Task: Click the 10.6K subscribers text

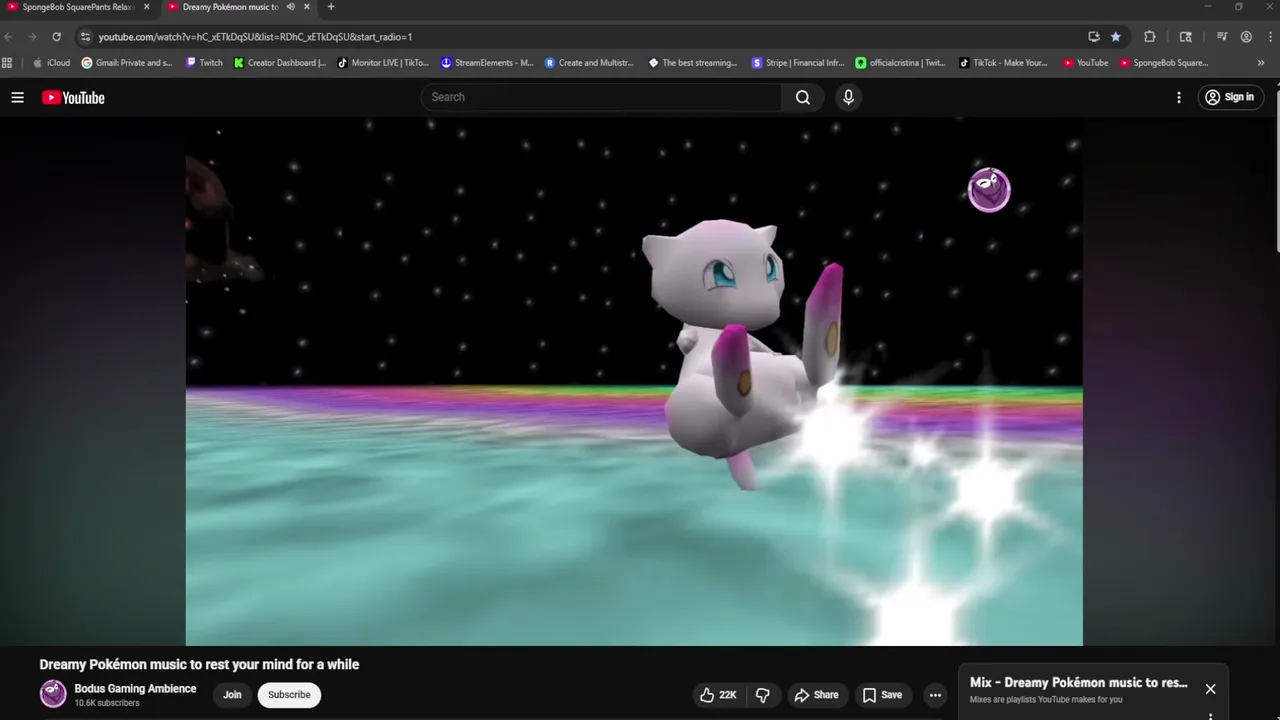Action: (107, 703)
